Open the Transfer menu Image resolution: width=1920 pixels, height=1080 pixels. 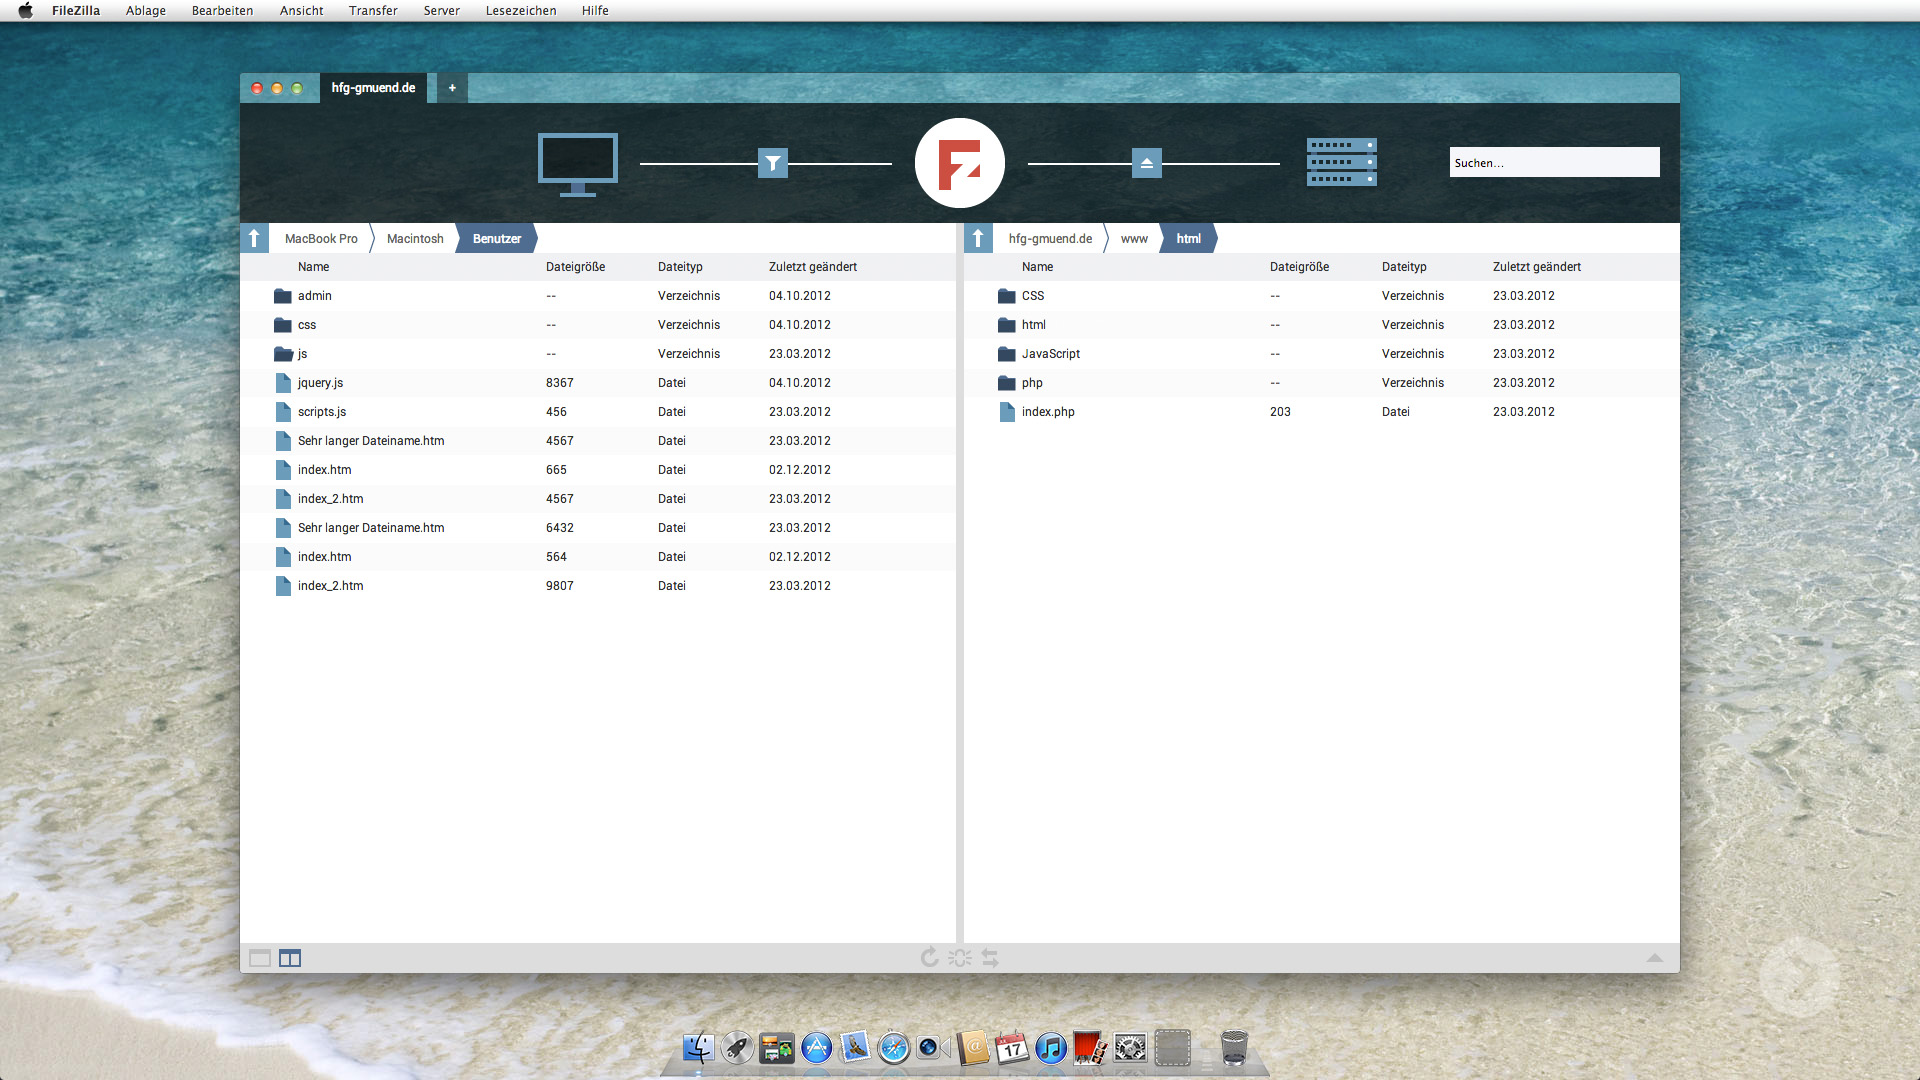click(x=373, y=11)
